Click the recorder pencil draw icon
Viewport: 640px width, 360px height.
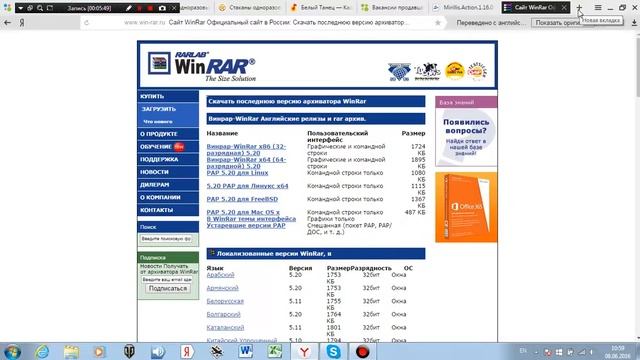(129, 8)
